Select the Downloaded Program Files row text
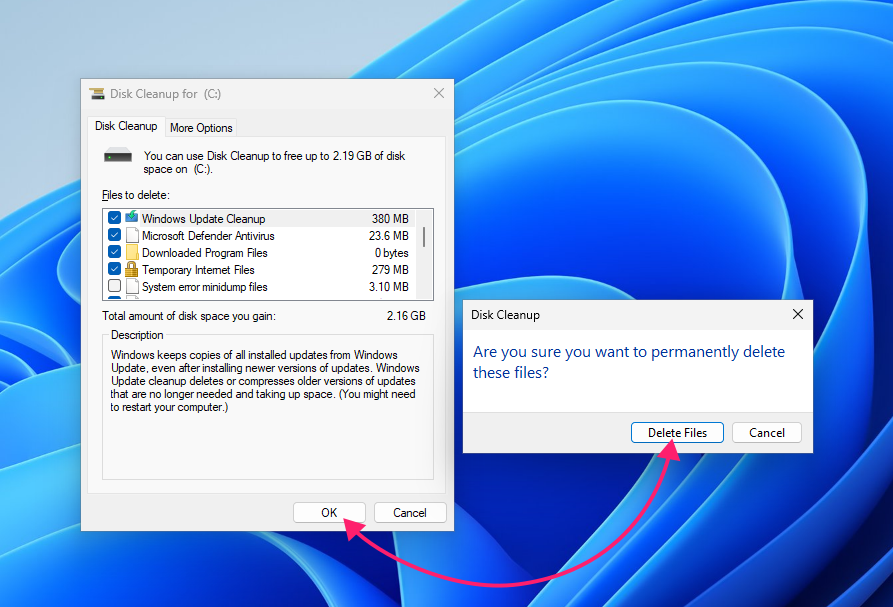Screen dimensions: 893x607 [204, 253]
